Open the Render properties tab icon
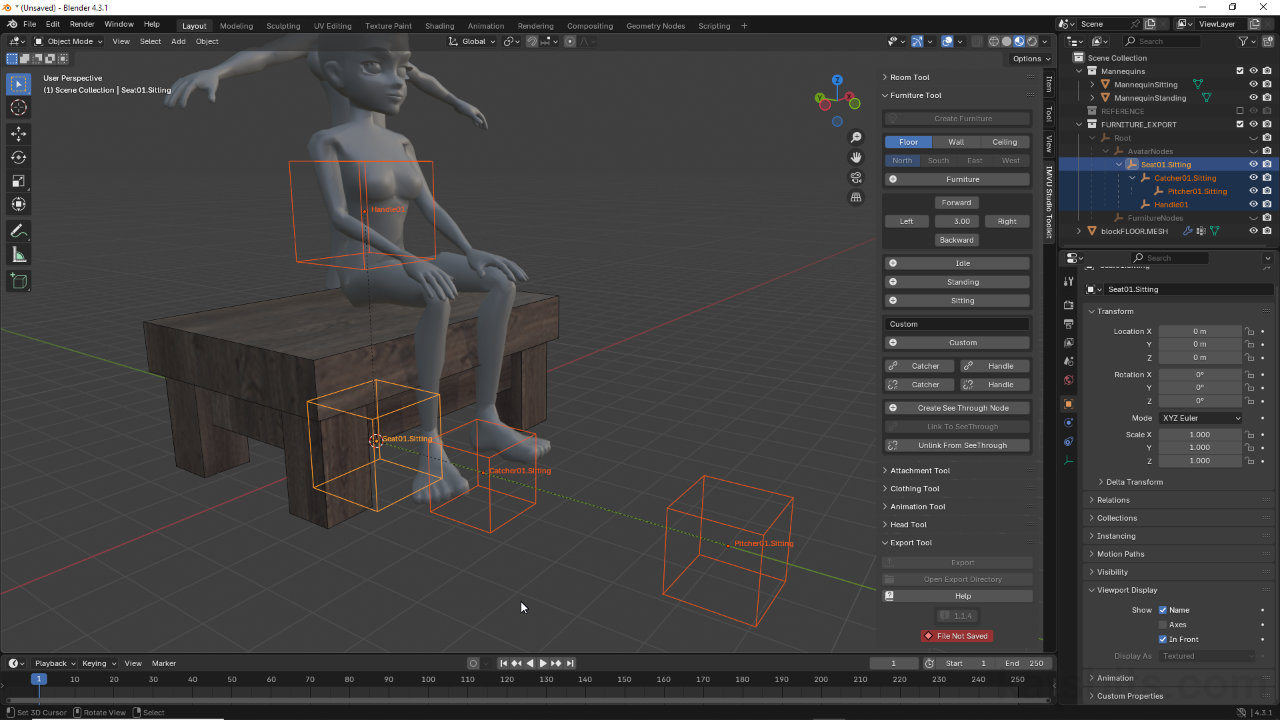 tap(1068, 305)
